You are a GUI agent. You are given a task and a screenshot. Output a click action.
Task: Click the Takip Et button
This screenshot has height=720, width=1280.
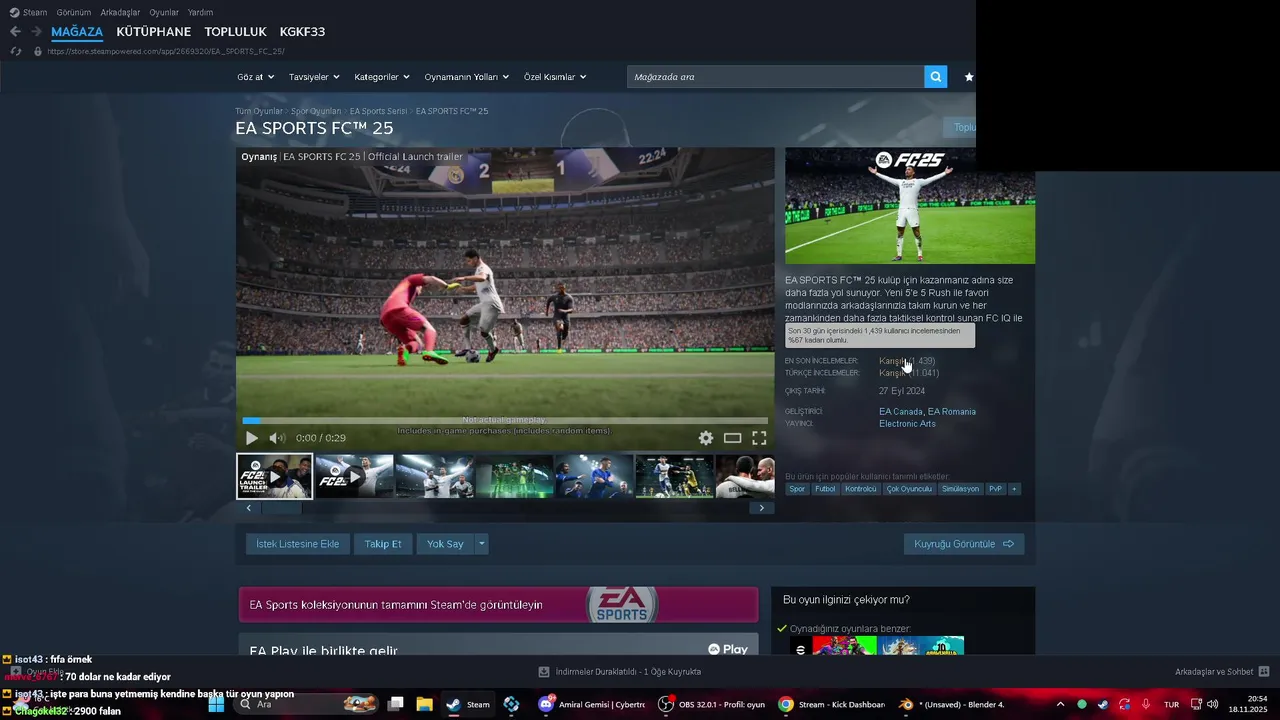pos(383,544)
